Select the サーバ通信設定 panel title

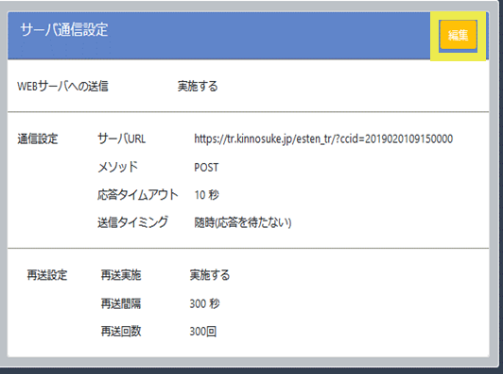pyautogui.click(x=64, y=30)
